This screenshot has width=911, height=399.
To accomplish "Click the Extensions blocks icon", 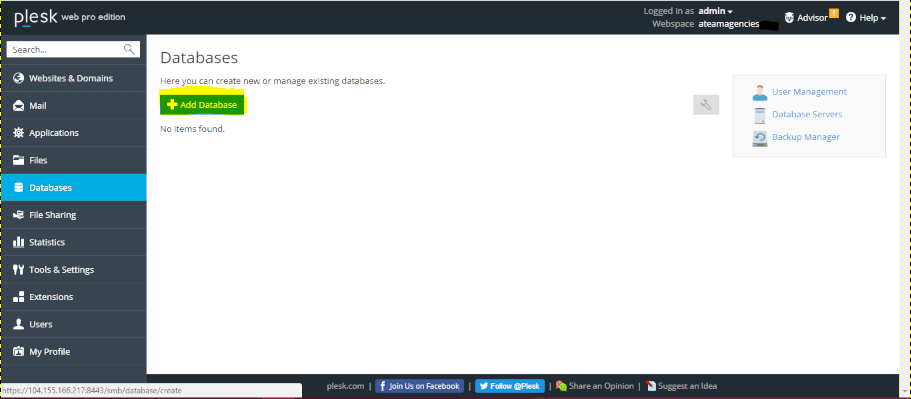I will pyautogui.click(x=18, y=297).
